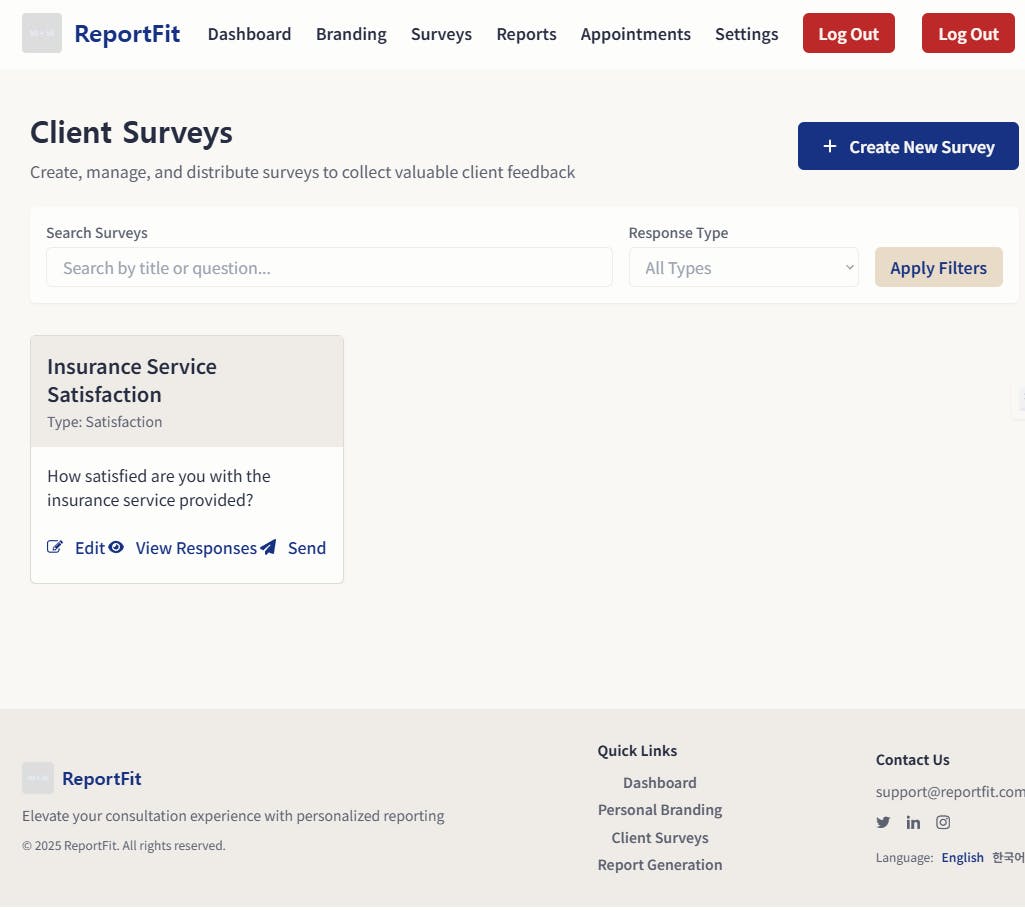Screen dimensions: 1025x912
Task: Expand the Response Type 'All Types' dropdown
Action: pyautogui.click(x=743, y=267)
